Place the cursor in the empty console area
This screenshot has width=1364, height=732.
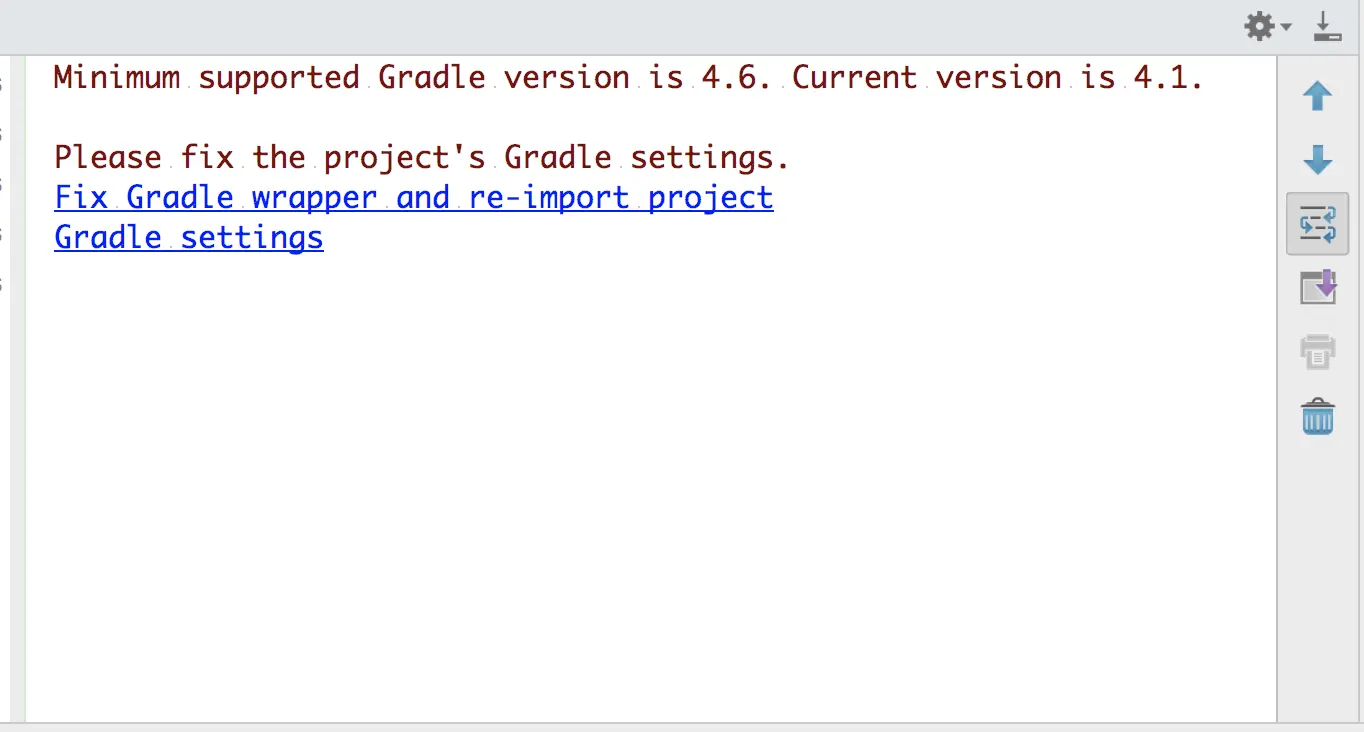(x=650, y=480)
